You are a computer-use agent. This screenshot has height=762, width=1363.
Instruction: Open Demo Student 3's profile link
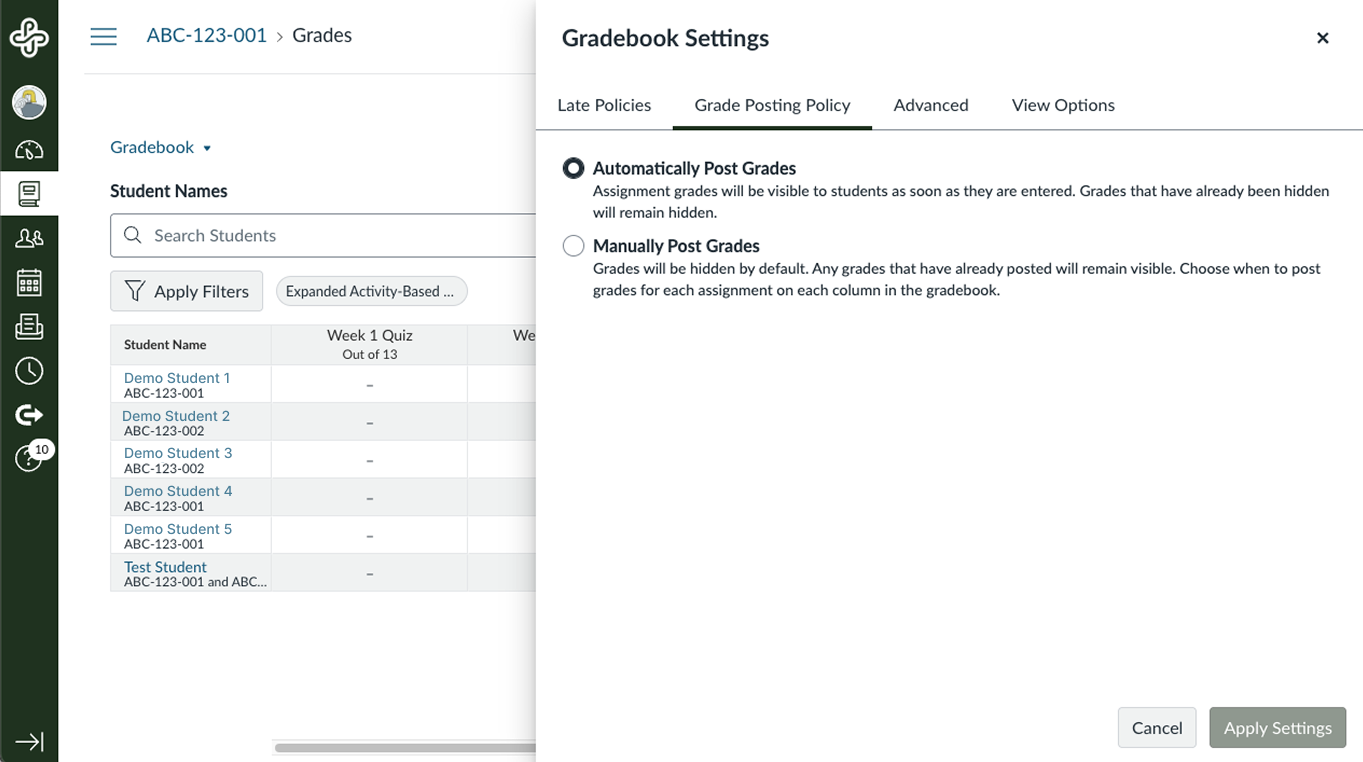point(177,452)
